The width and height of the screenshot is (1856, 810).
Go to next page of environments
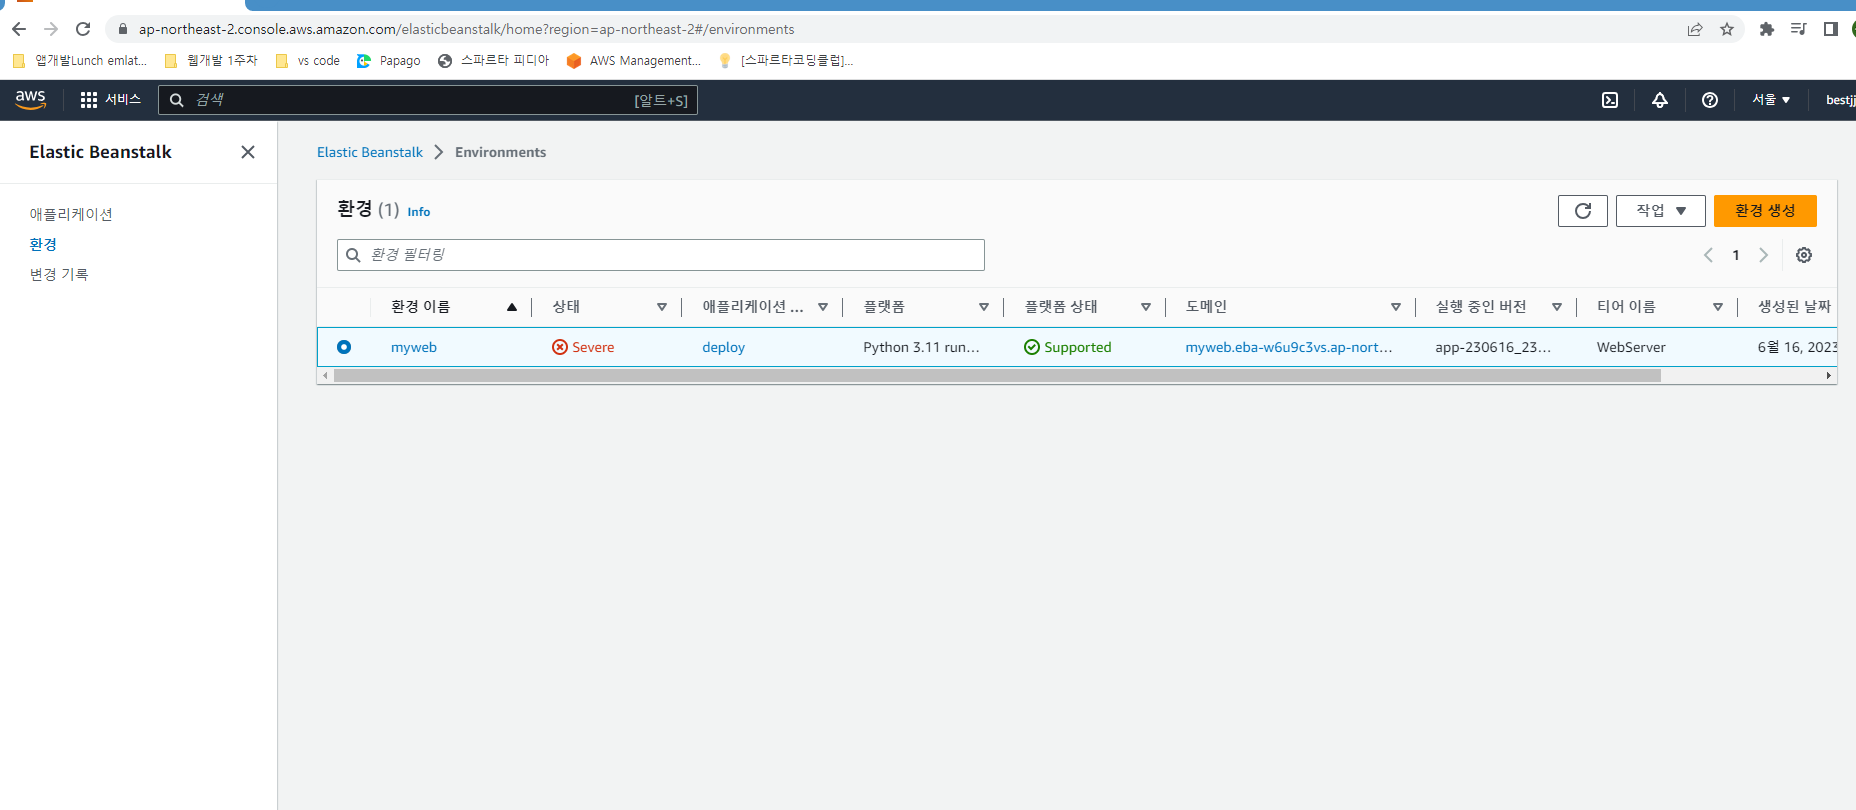pos(1764,255)
